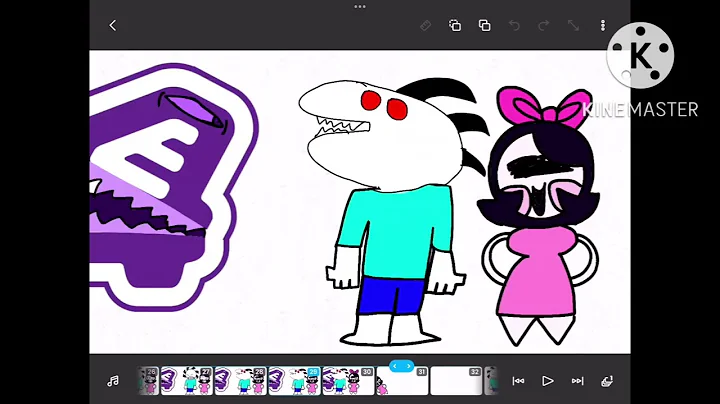
Task: Select frame 30 thumbnail
Action: [348, 381]
